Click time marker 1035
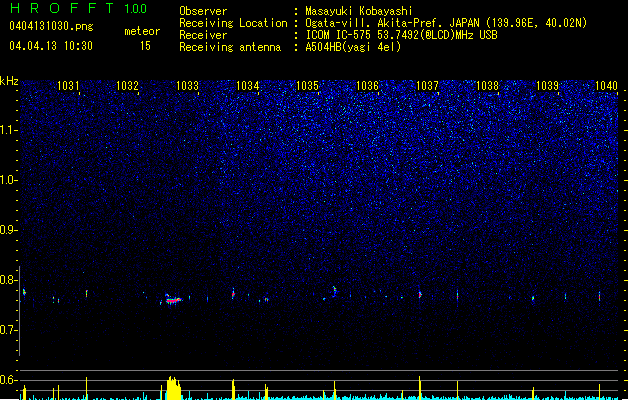 [307, 86]
